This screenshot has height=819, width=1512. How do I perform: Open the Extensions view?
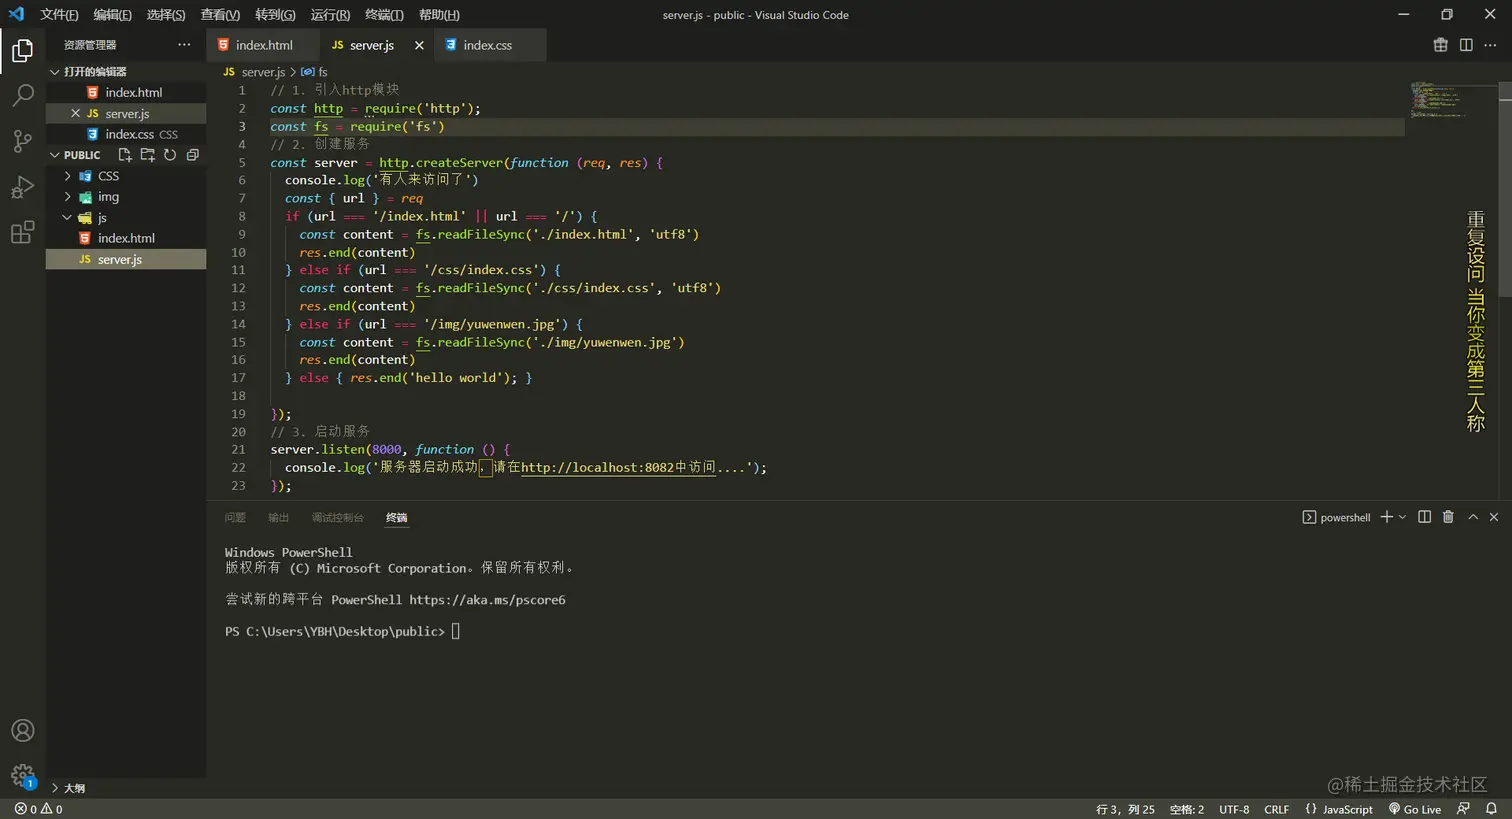pos(22,233)
